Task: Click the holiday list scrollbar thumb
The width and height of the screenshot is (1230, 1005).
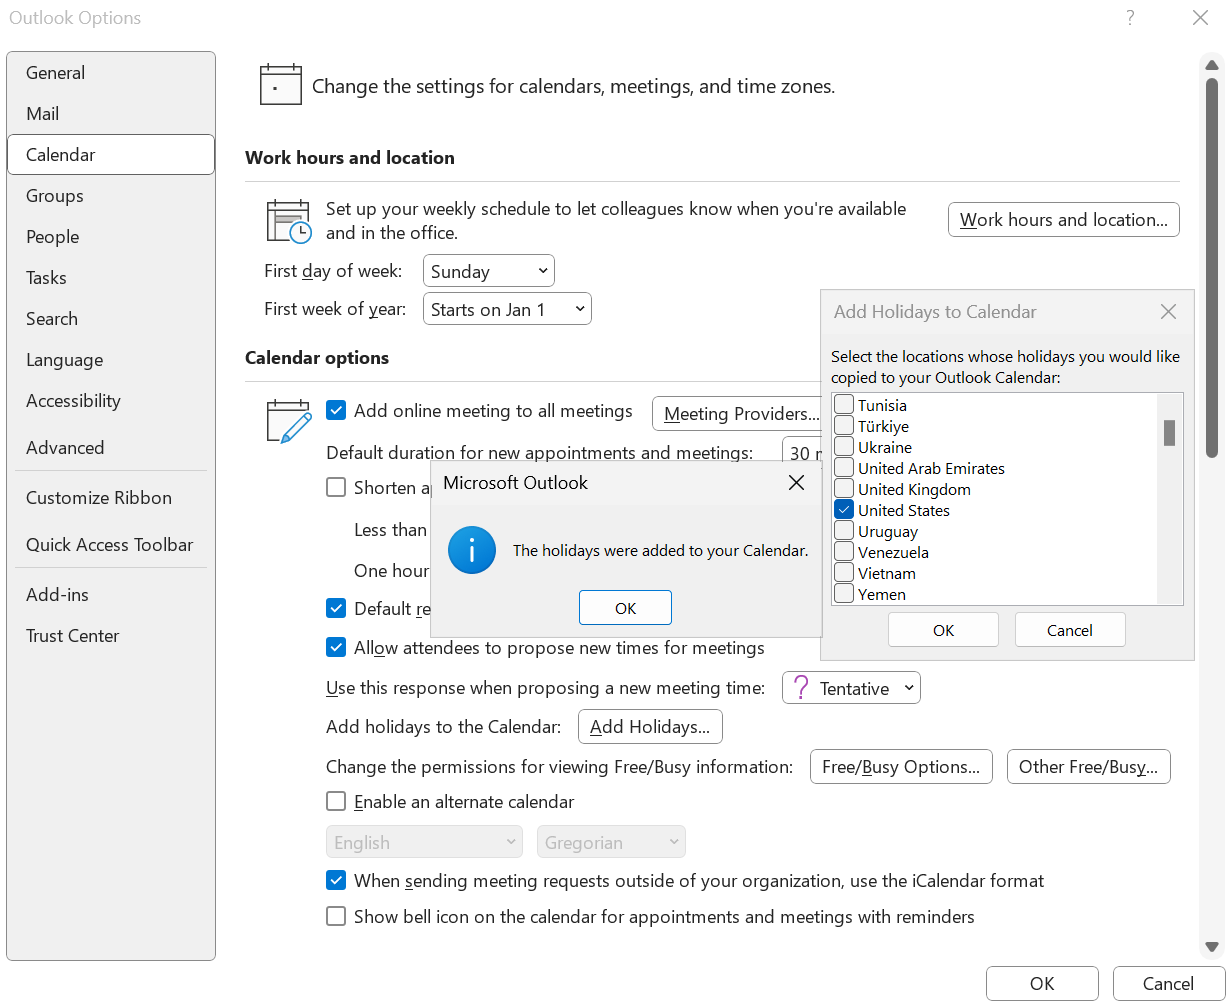Action: 1169,432
